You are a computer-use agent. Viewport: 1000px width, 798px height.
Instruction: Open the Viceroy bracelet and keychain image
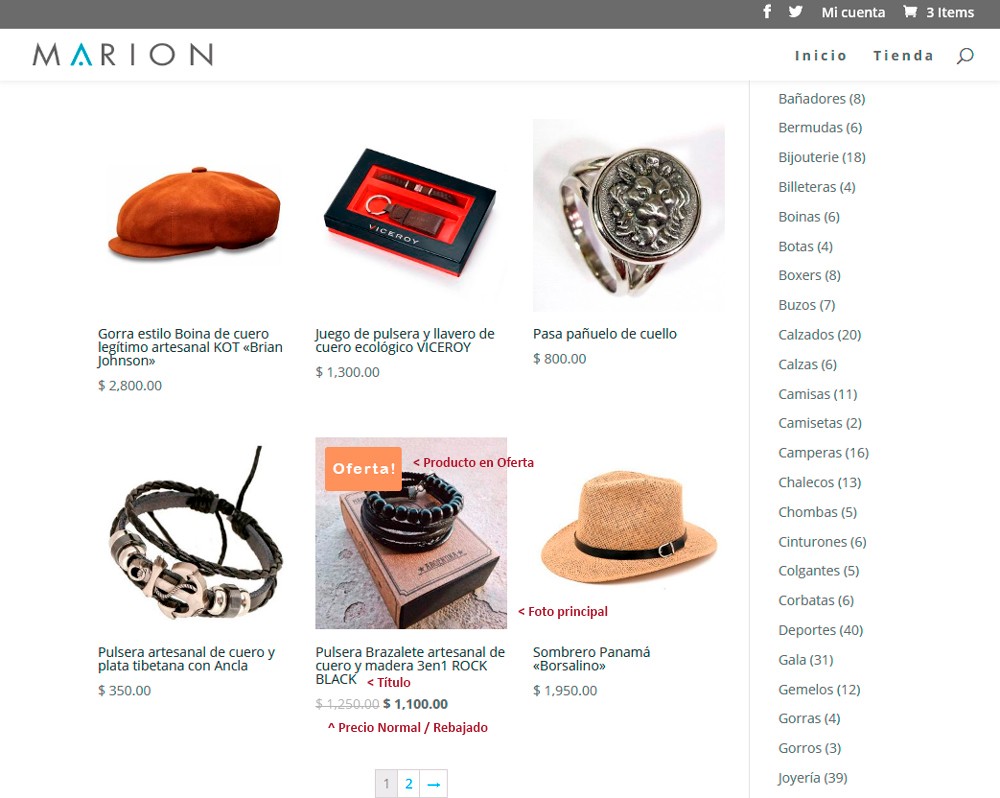[x=411, y=215]
